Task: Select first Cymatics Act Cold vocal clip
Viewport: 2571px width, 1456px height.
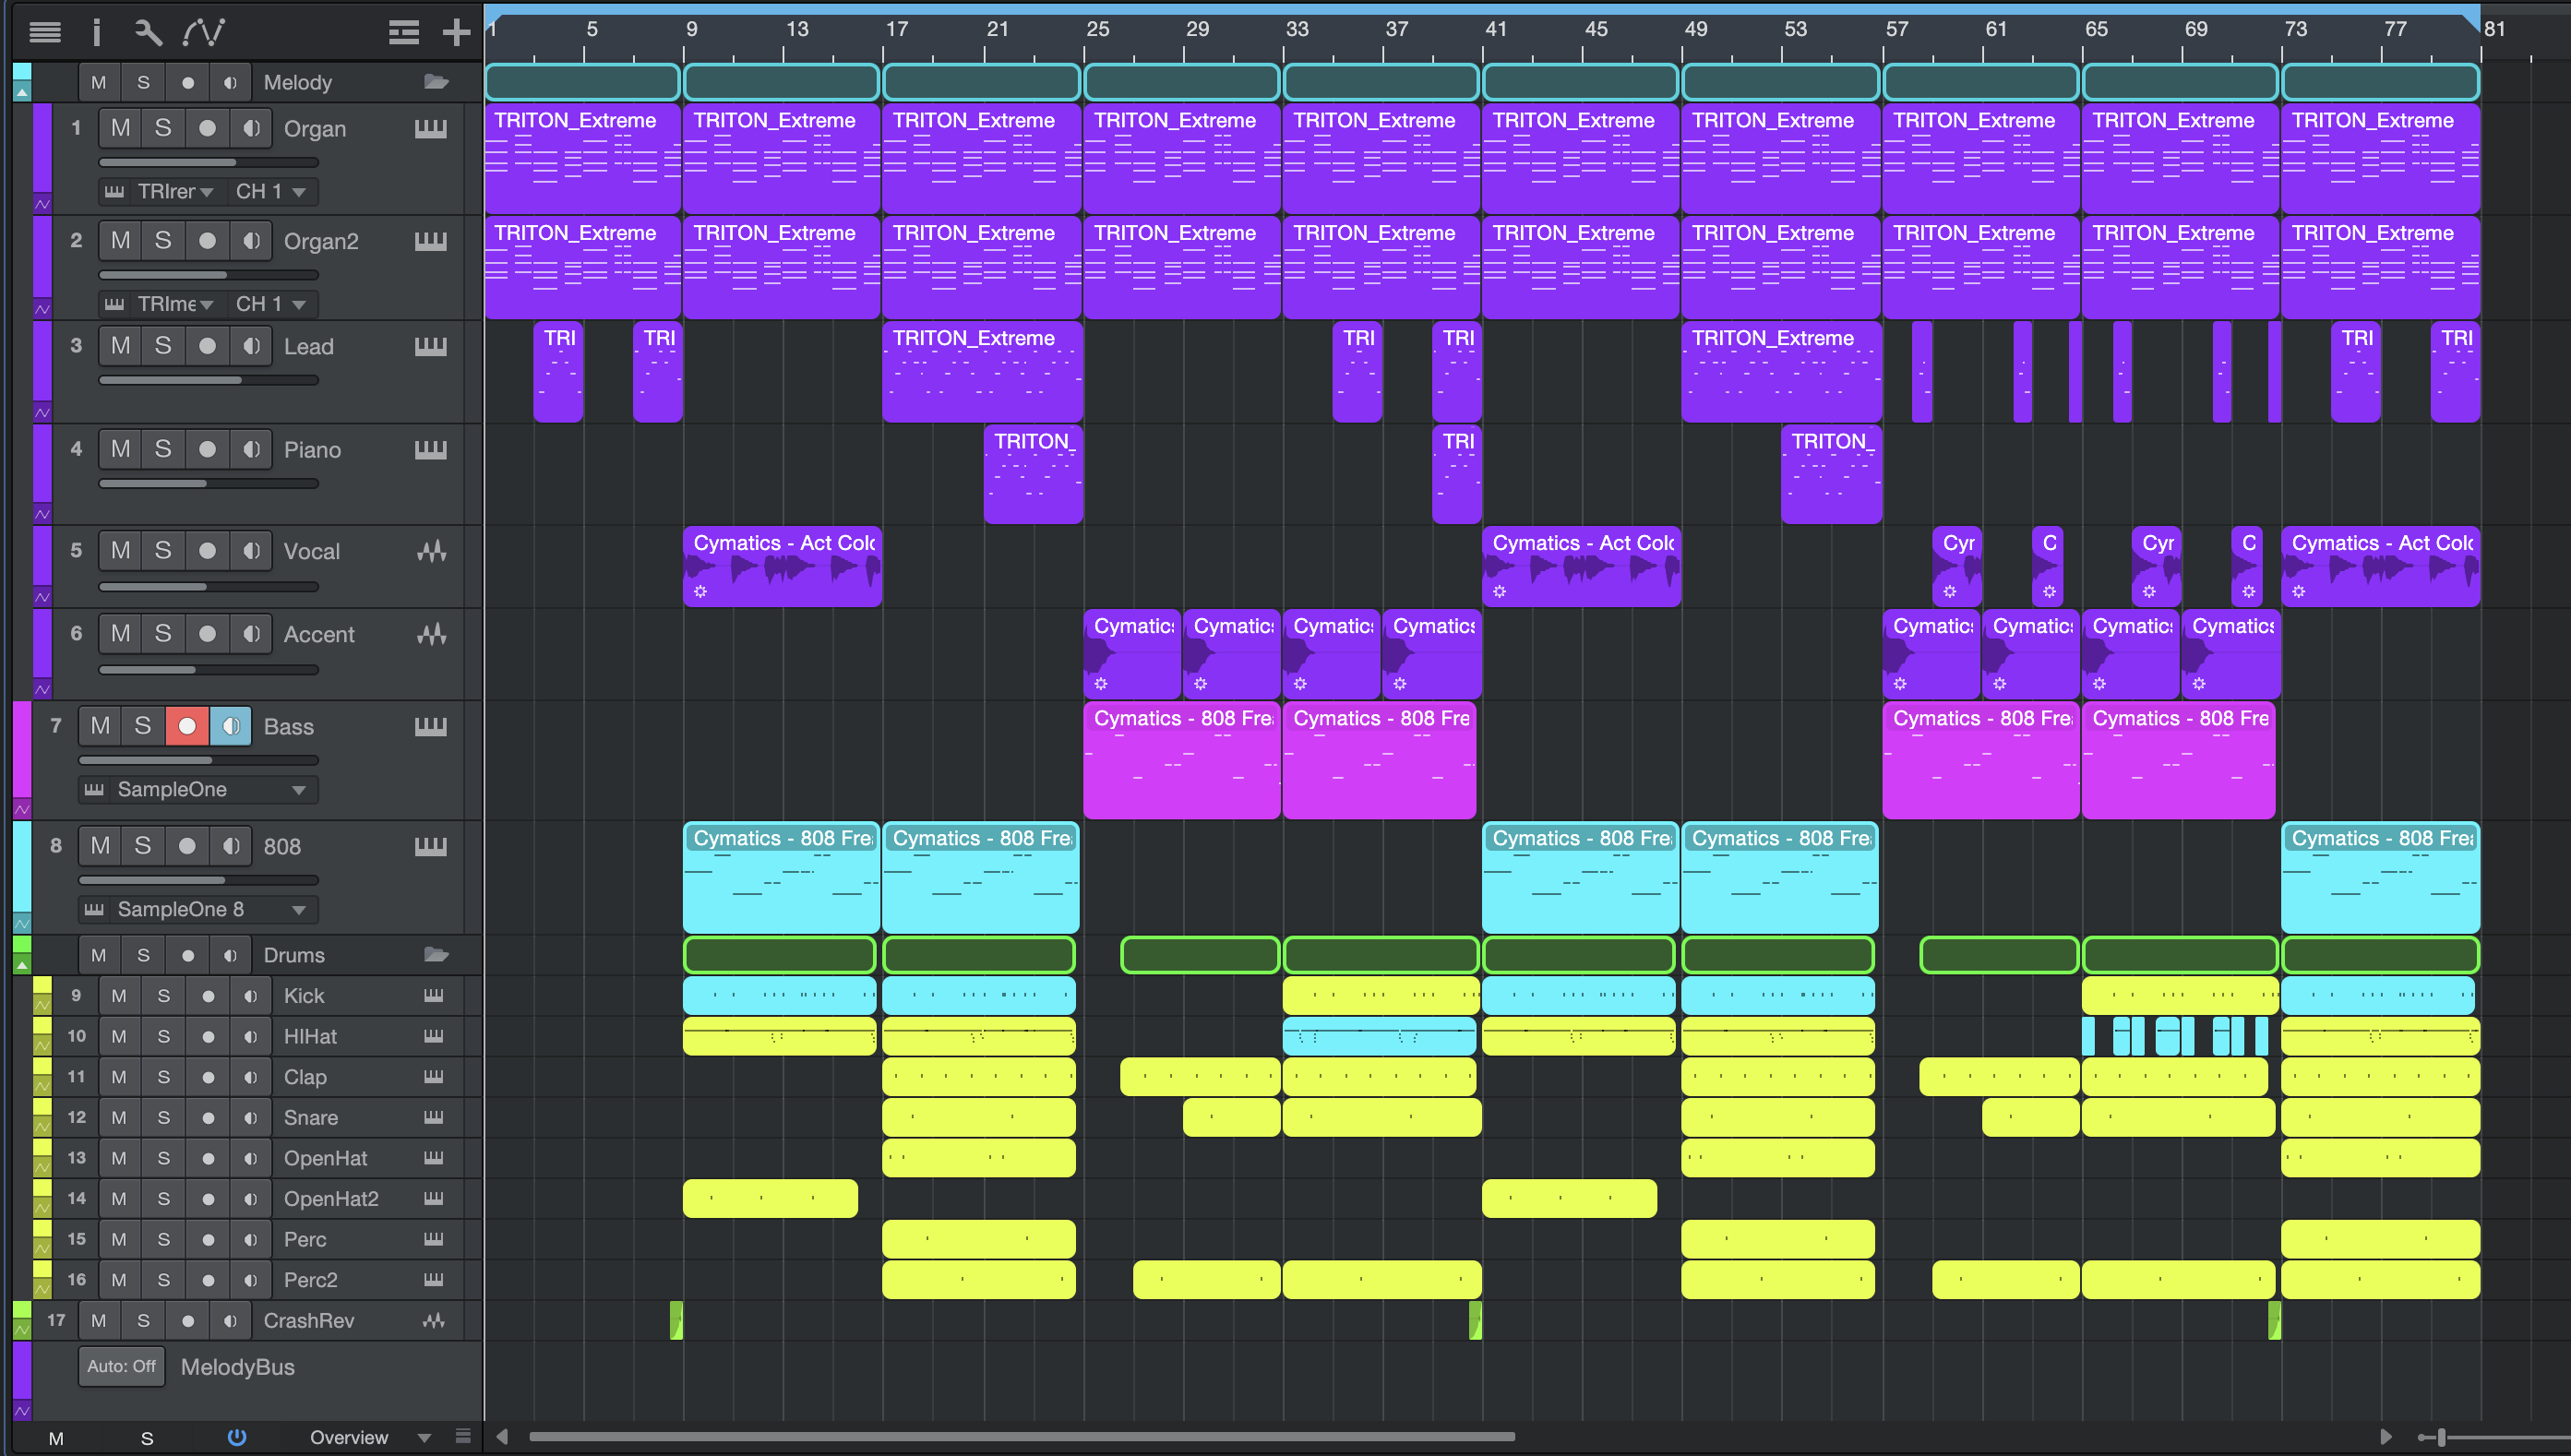Action: pyautogui.click(x=782, y=566)
